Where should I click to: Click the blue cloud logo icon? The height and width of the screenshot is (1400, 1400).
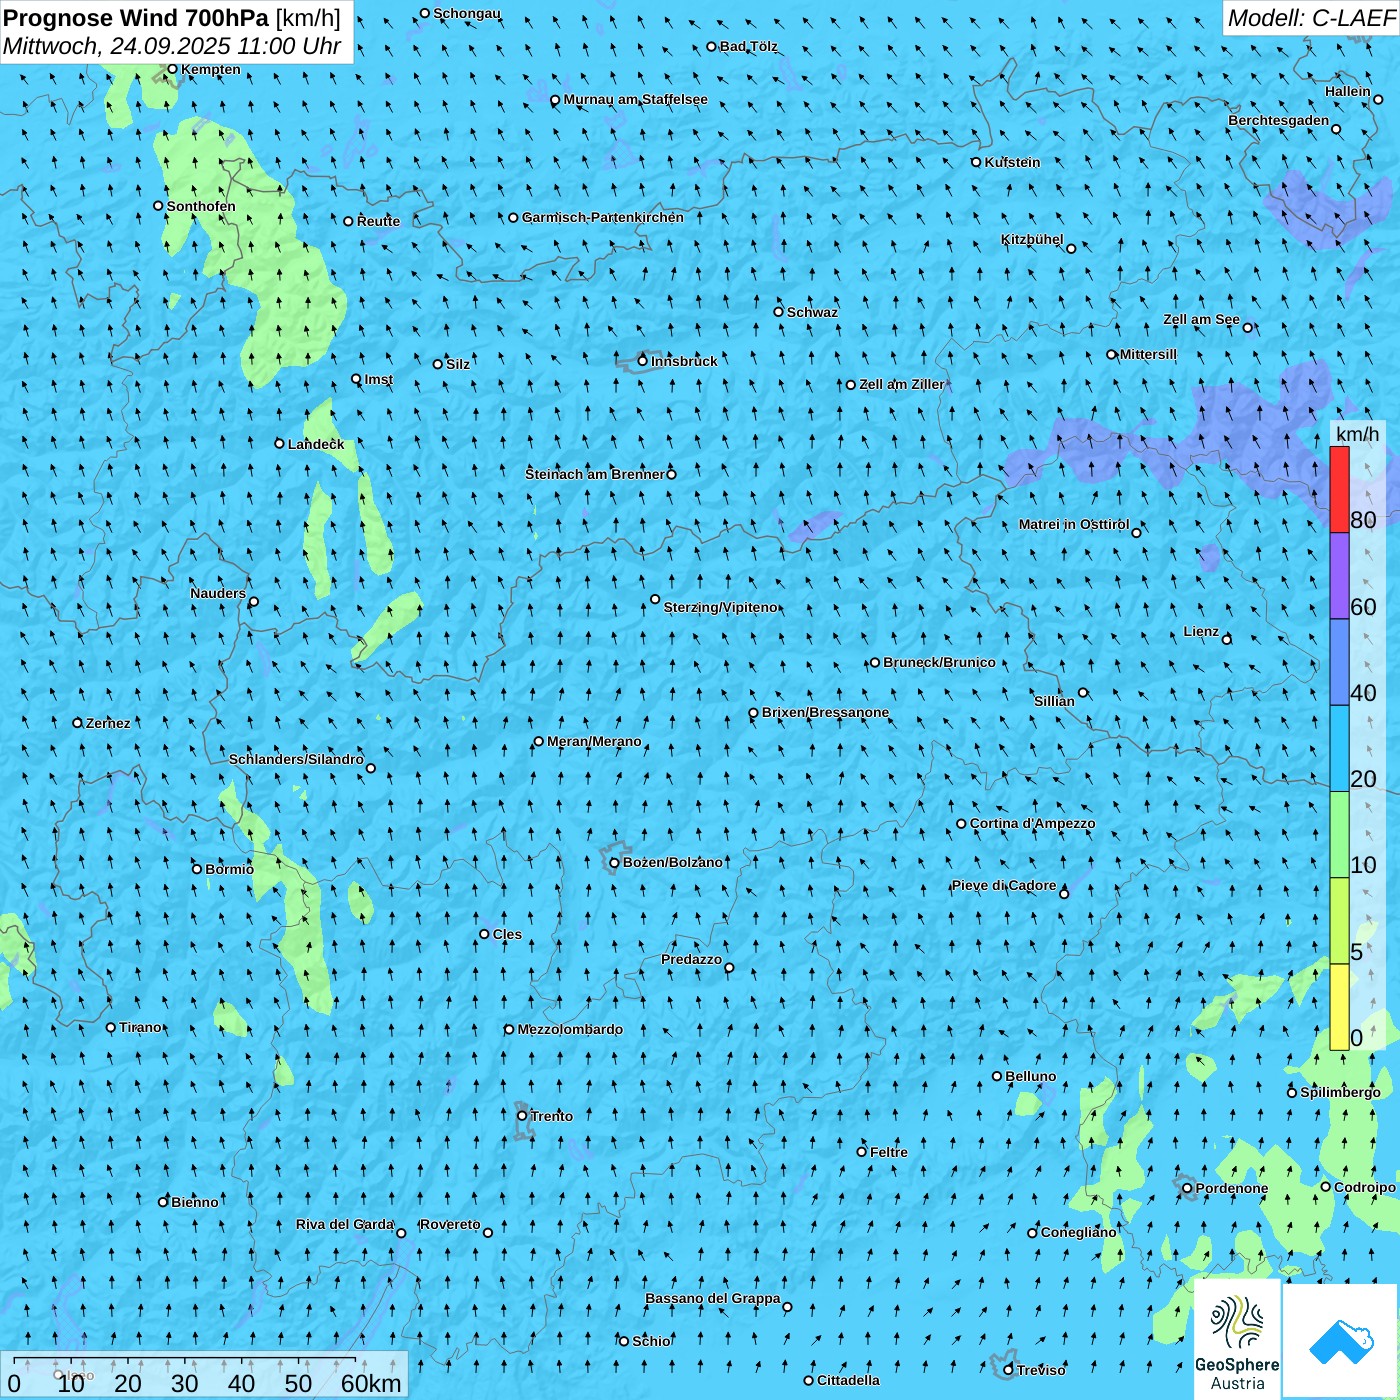(1341, 1342)
